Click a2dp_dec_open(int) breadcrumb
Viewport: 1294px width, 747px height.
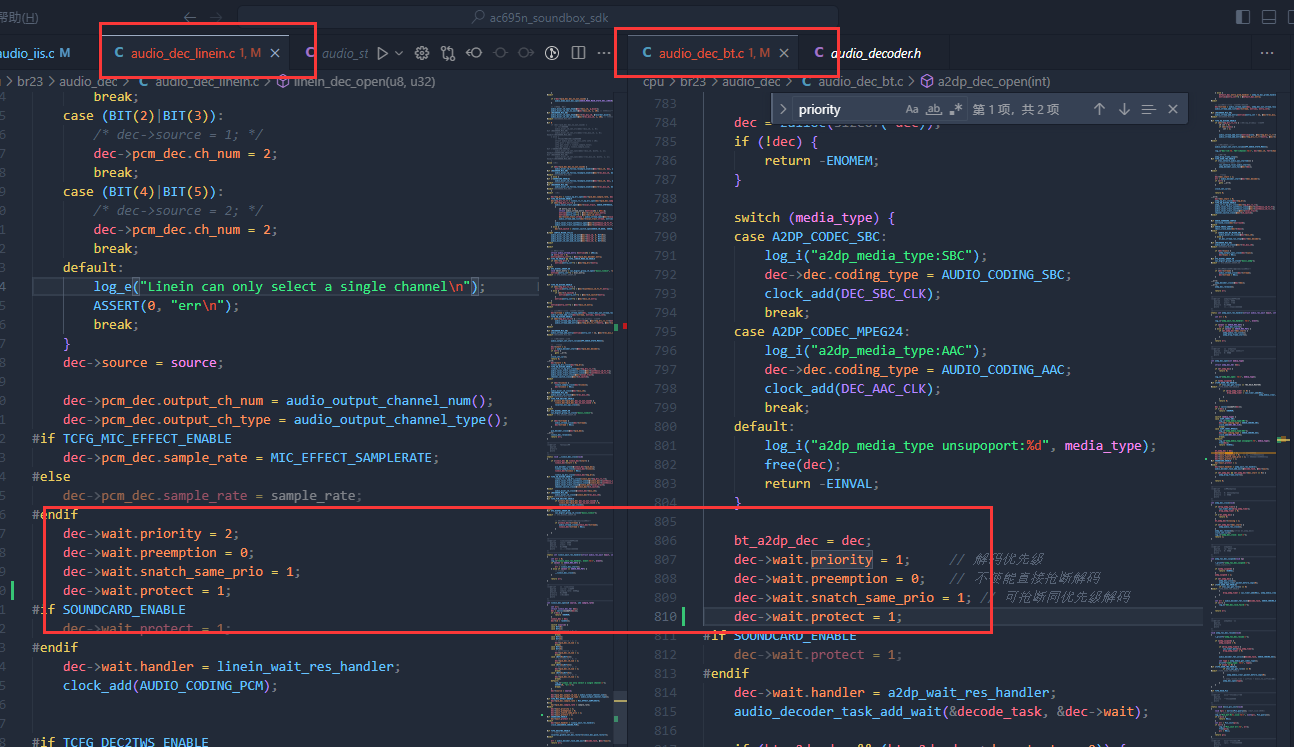pos(986,81)
